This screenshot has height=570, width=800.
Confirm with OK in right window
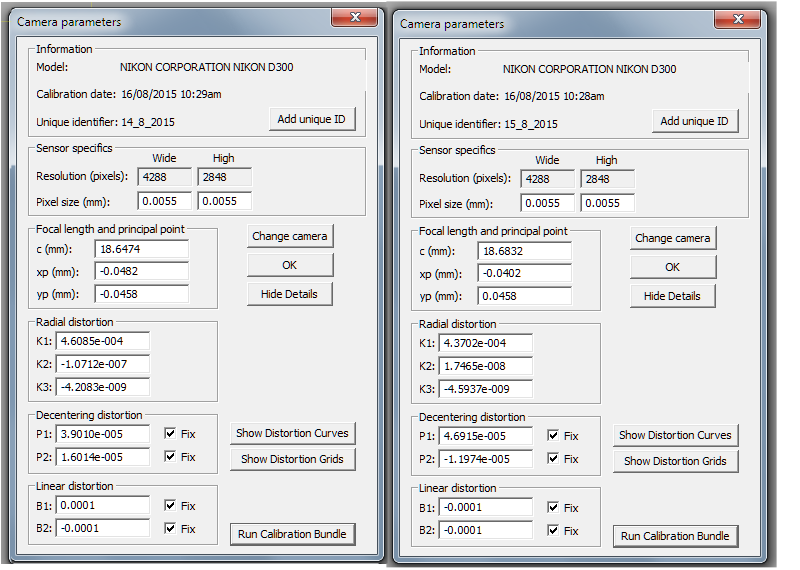pos(673,267)
